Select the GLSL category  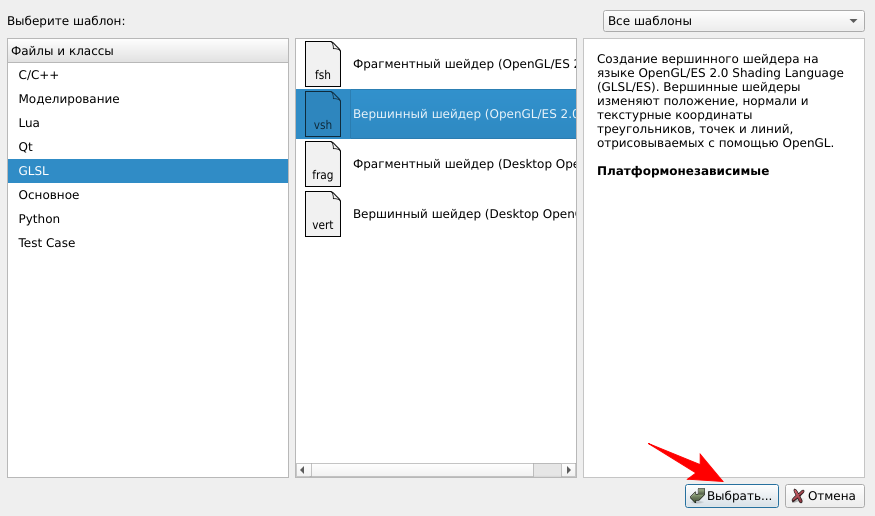click(34, 171)
